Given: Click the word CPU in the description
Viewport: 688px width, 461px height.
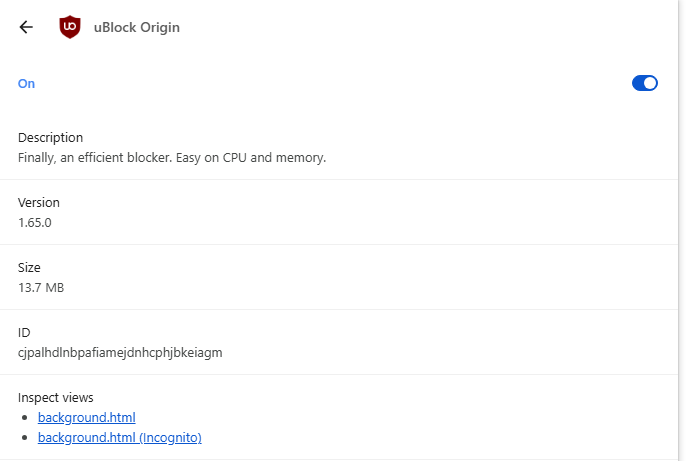Looking at the screenshot, I should pos(235,157).
